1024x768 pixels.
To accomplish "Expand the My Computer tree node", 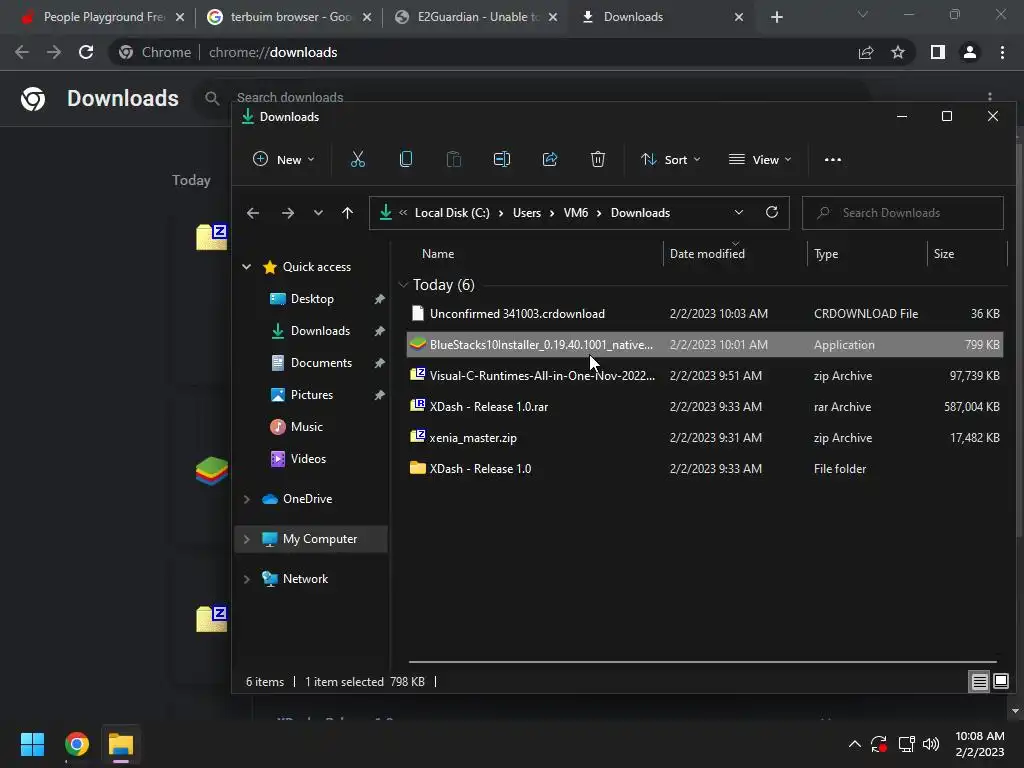I will click(x=247, y=539).
